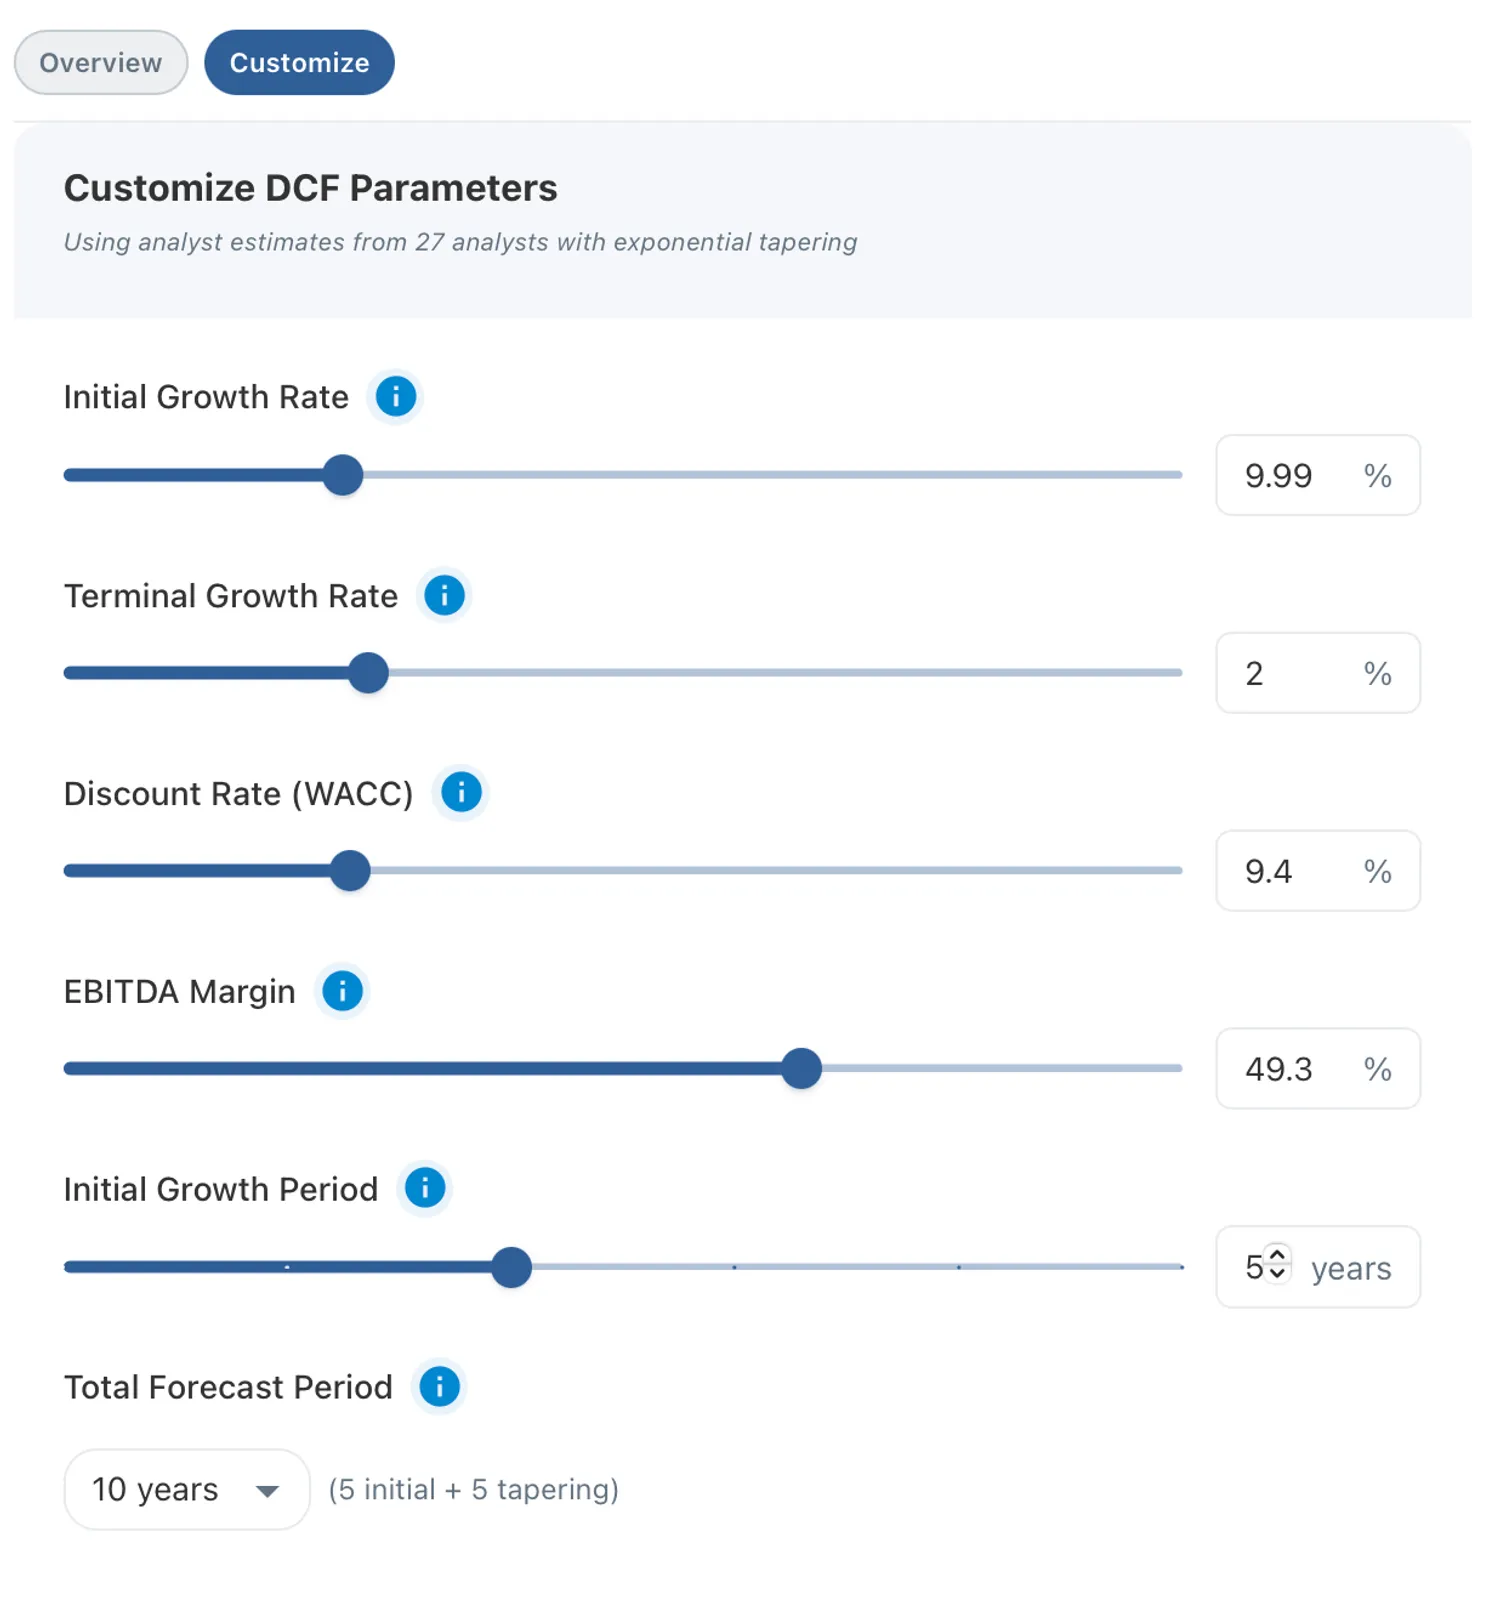Click the Terminal Growth Rate label
1500x1597 pixels.
tap(231, 596)
